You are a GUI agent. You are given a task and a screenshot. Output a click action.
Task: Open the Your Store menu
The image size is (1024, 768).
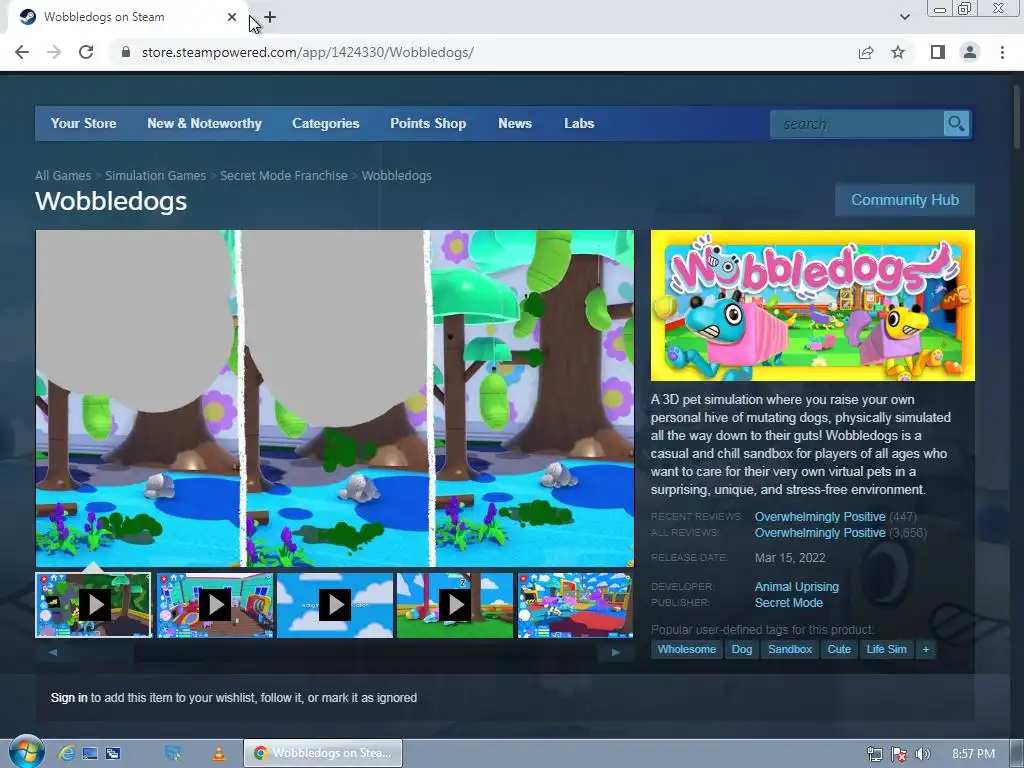click(84, 123)
